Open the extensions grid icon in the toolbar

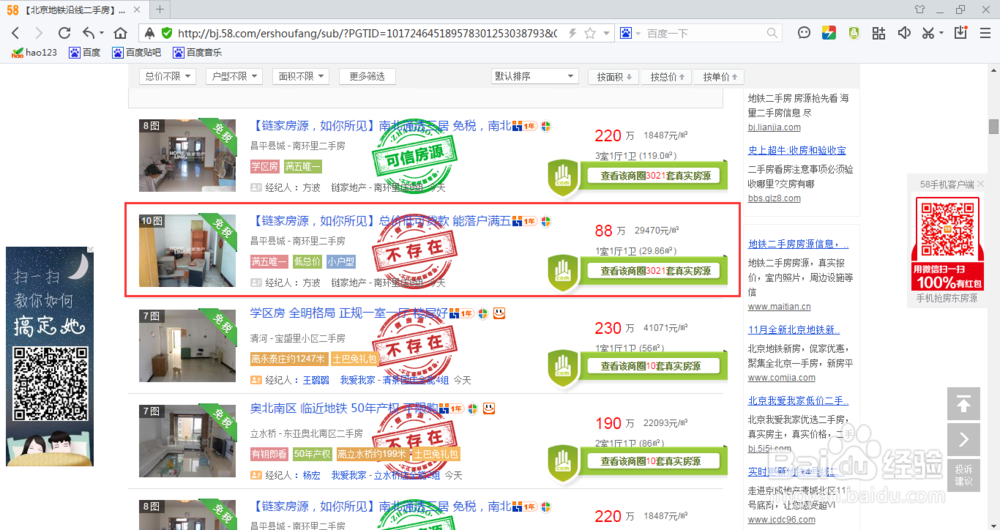(879, 33)
